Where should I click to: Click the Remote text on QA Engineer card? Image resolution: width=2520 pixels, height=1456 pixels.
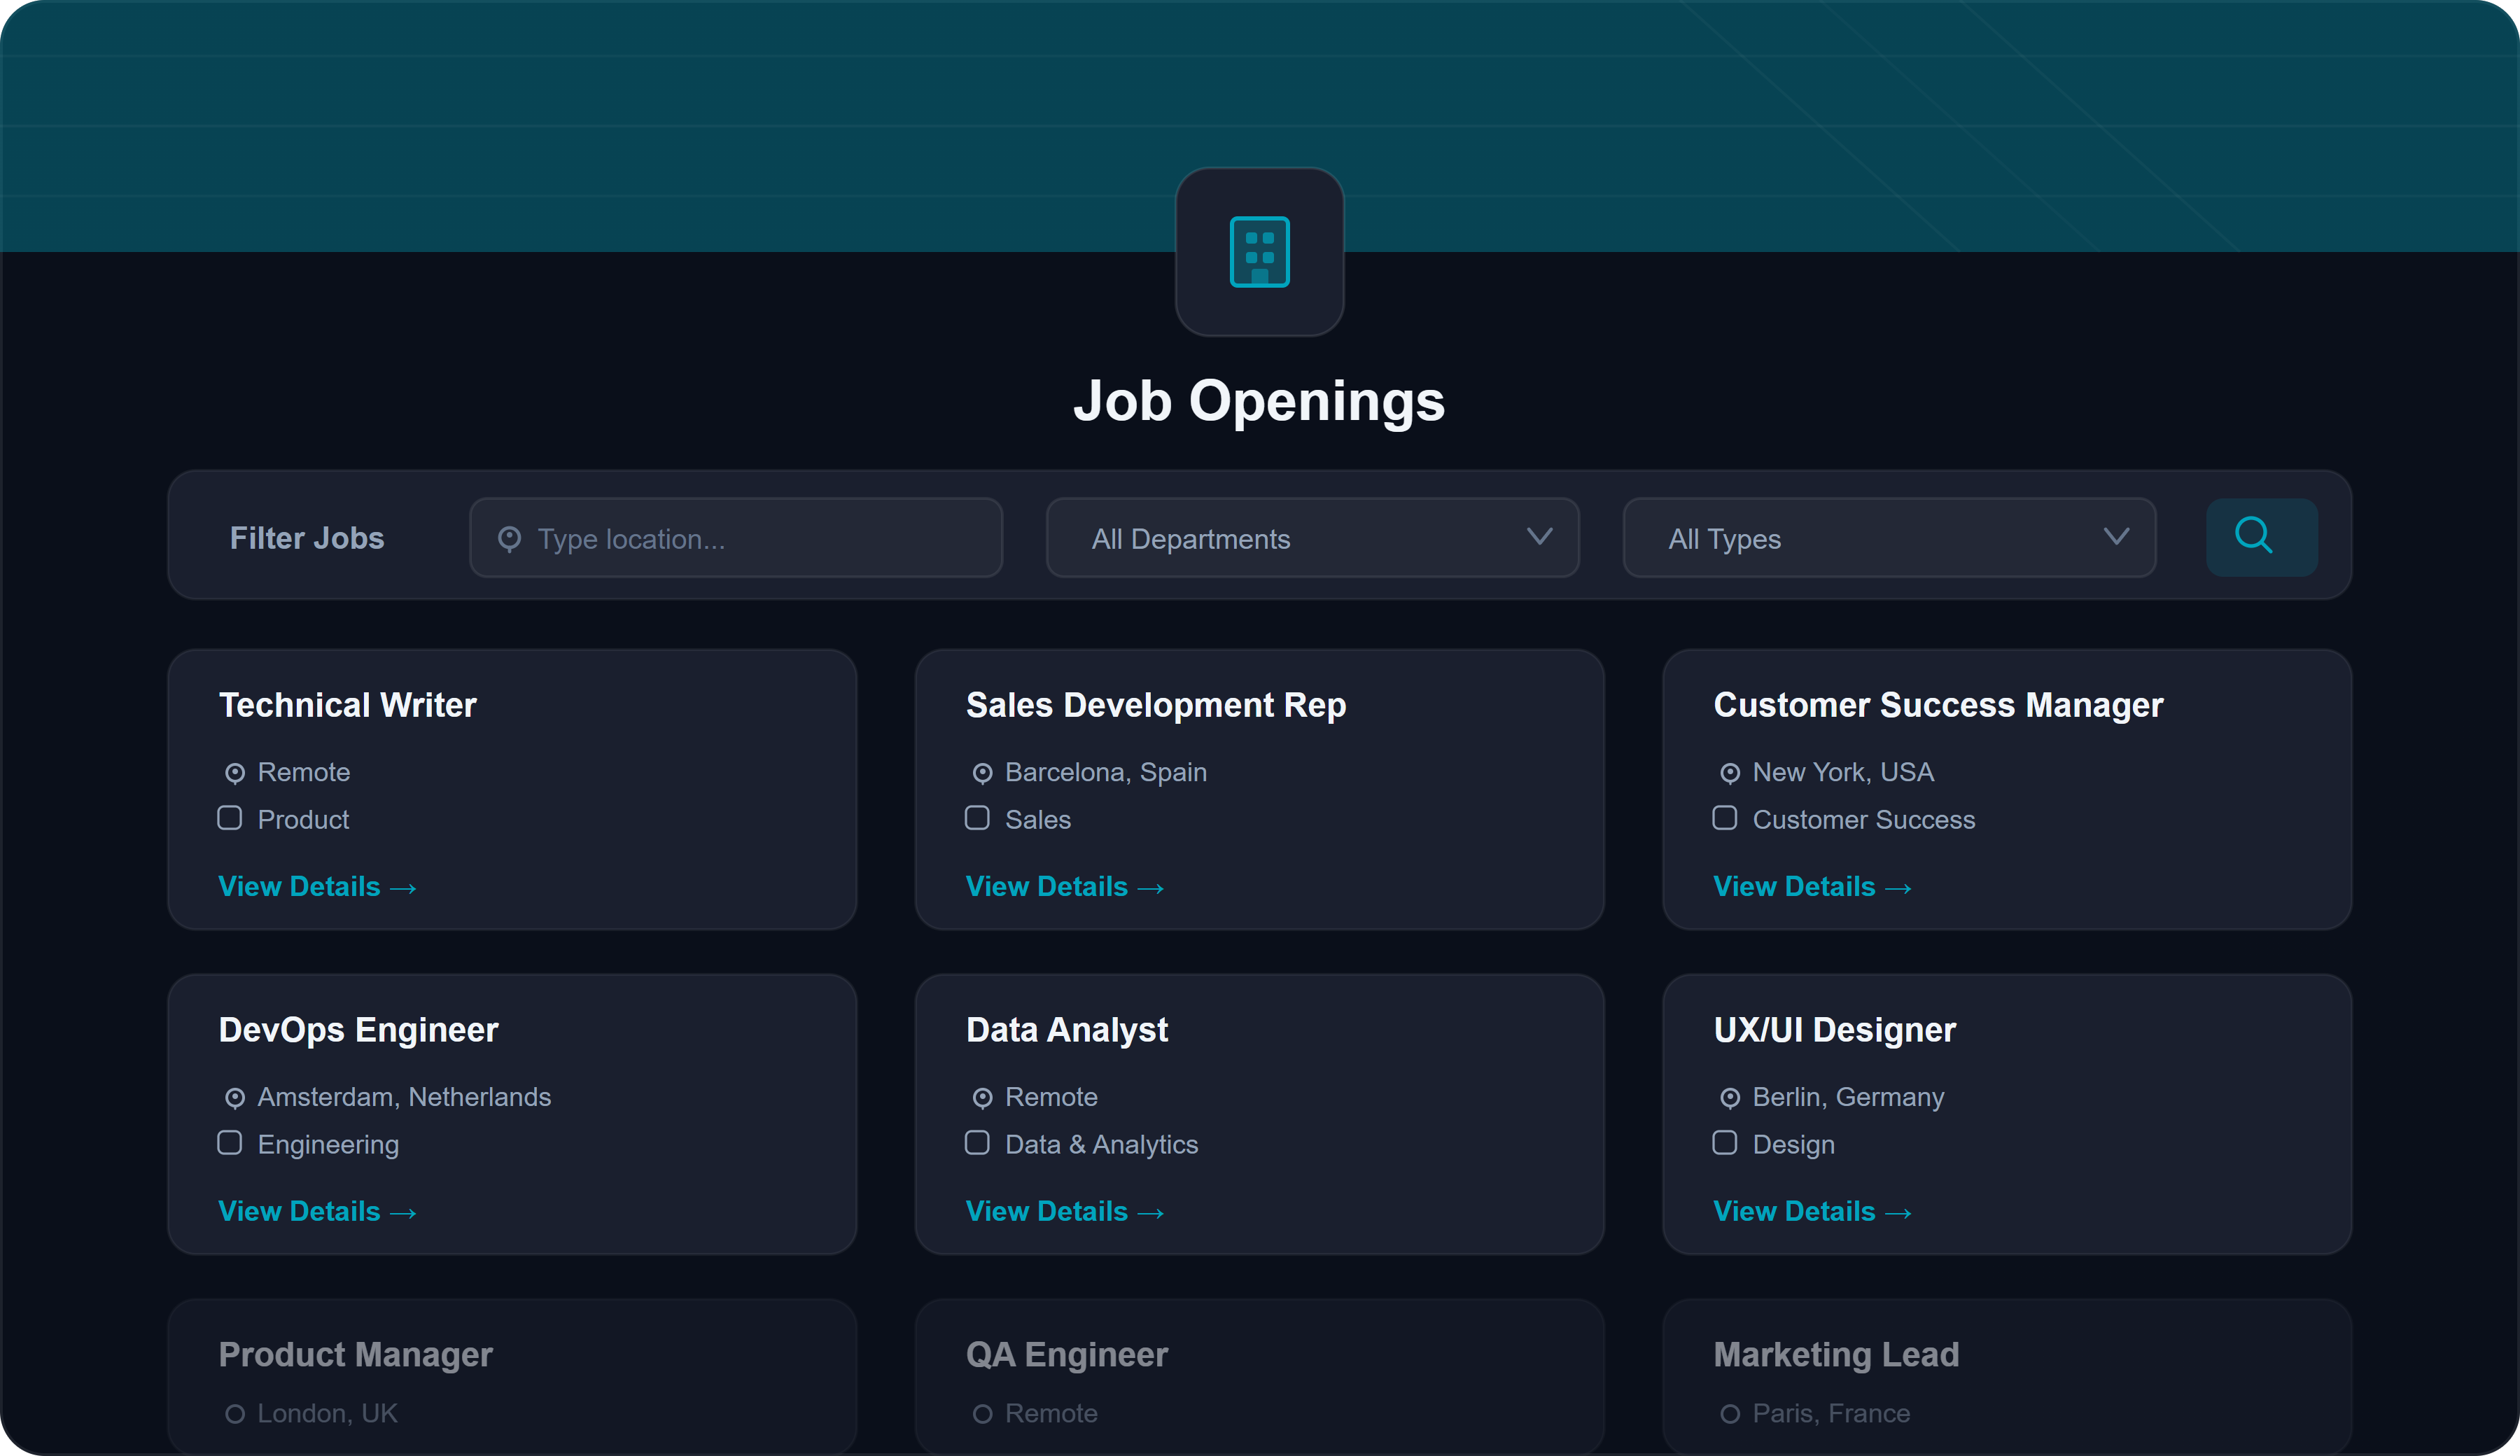coord(1051,1414)
